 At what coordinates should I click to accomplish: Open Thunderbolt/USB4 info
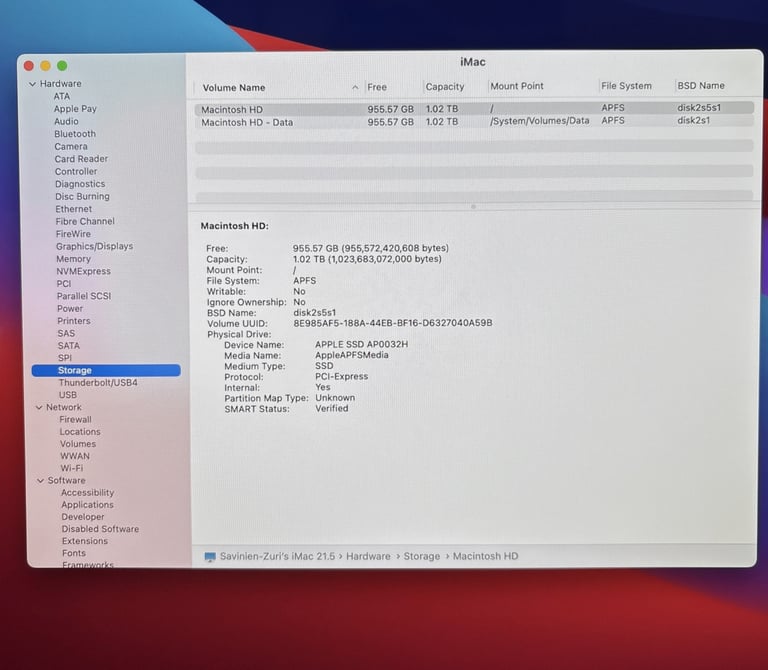[x=98, y=383]
